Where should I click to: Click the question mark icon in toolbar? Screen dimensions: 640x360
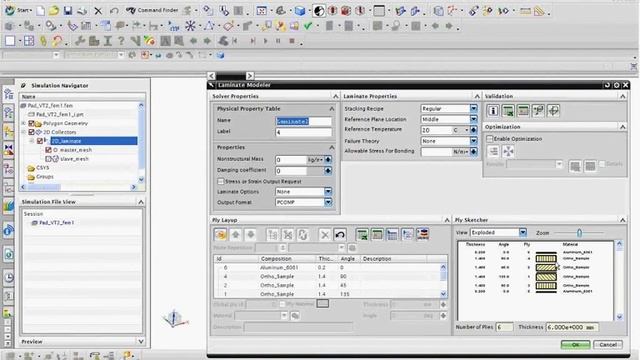click(x=121, y=41)
